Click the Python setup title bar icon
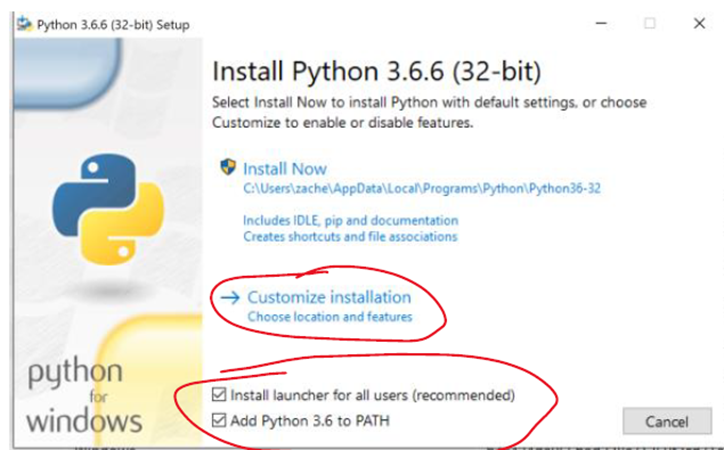 pos(24,24)
